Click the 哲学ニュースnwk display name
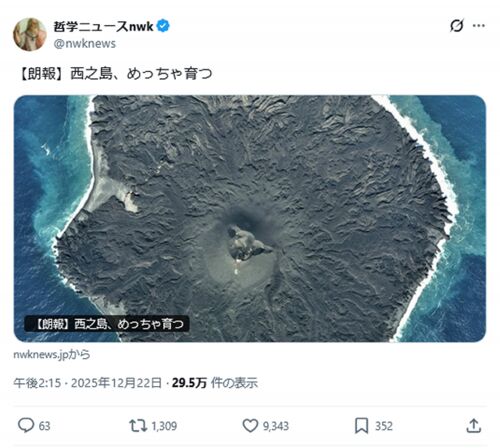 (103, 26)
